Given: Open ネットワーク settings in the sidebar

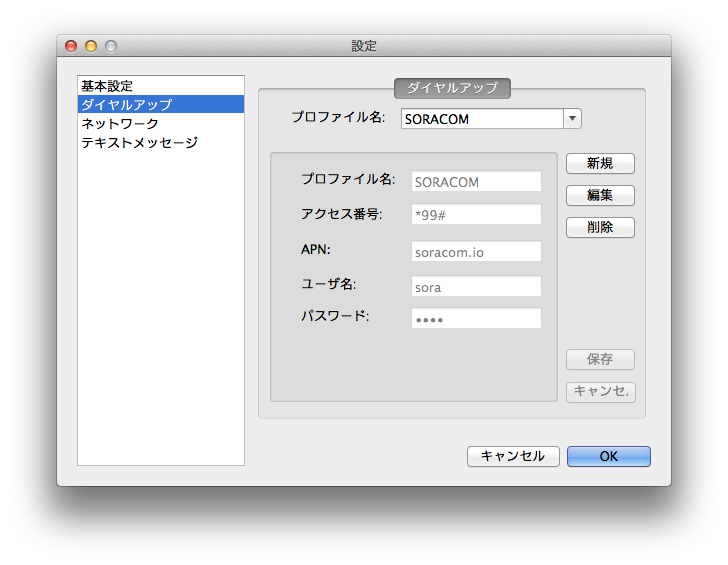Looking at the screenshot, I should coord(161,123).
